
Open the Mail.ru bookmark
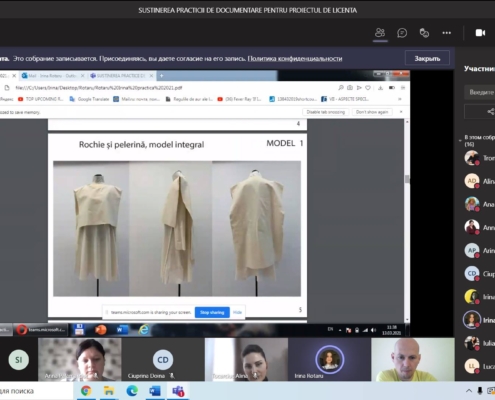click(x=137, y=99)
